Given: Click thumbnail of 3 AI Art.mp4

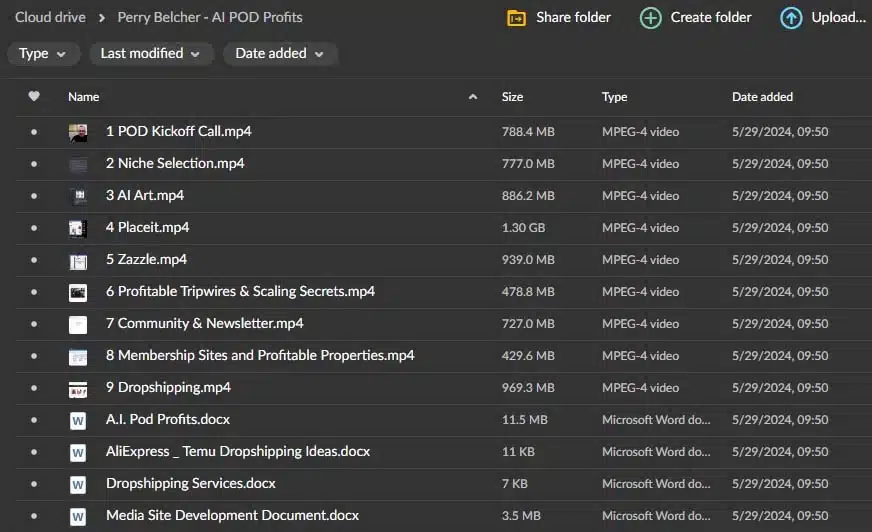Looking at the screenshot, I should (80, 196).
